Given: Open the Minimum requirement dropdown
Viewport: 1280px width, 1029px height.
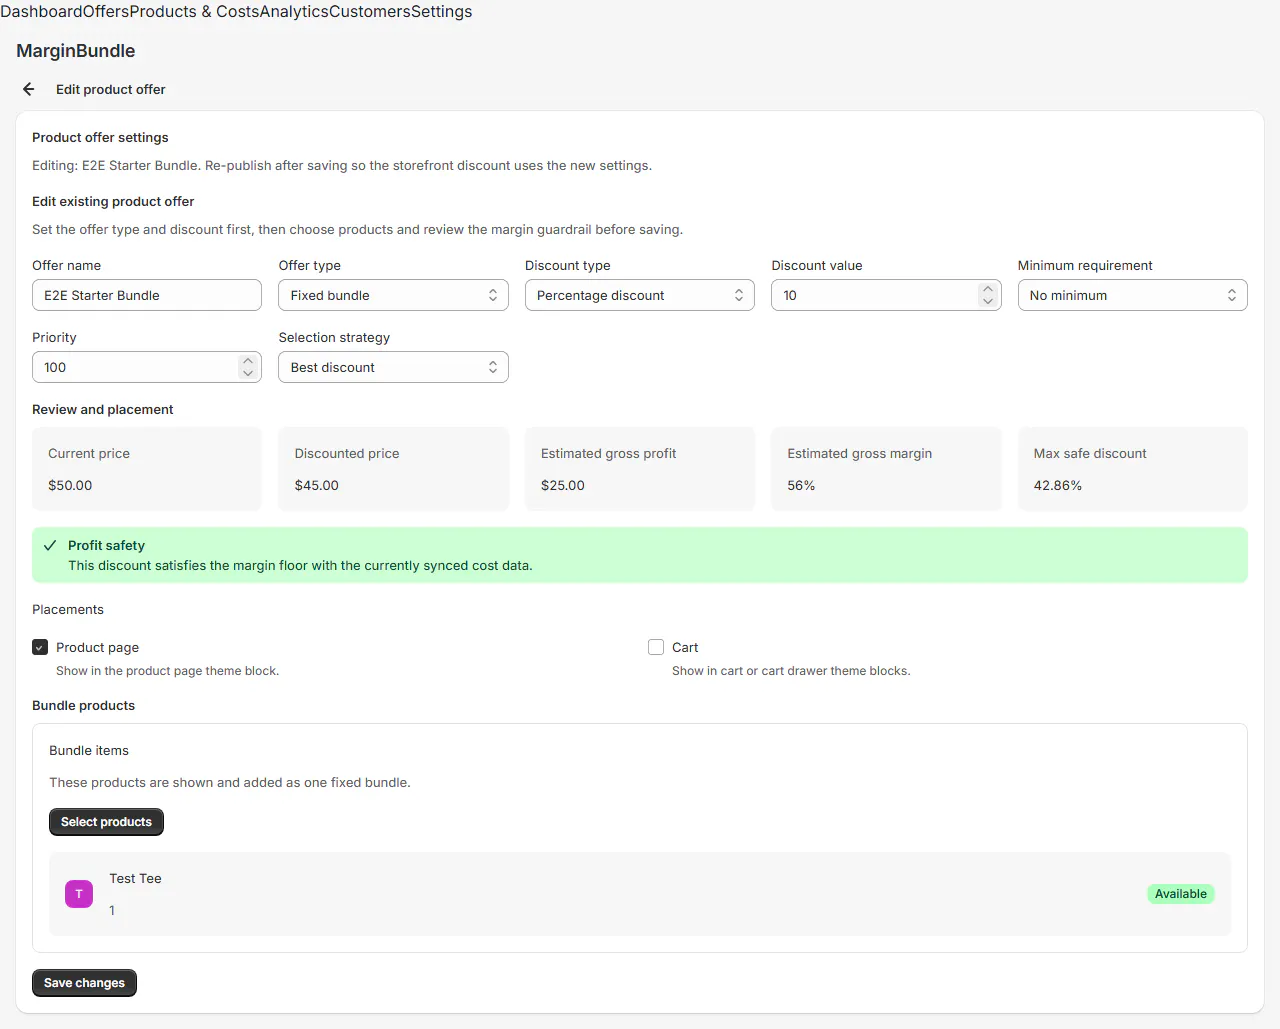Looking at the screenshot, I should 1133,295.
